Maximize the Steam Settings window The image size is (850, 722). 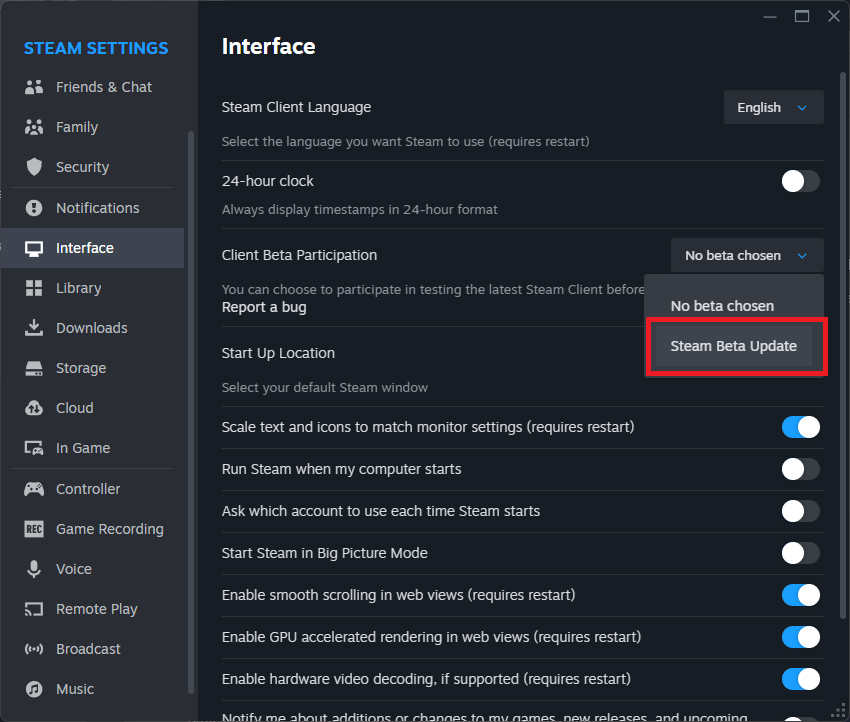pos(802,17)
